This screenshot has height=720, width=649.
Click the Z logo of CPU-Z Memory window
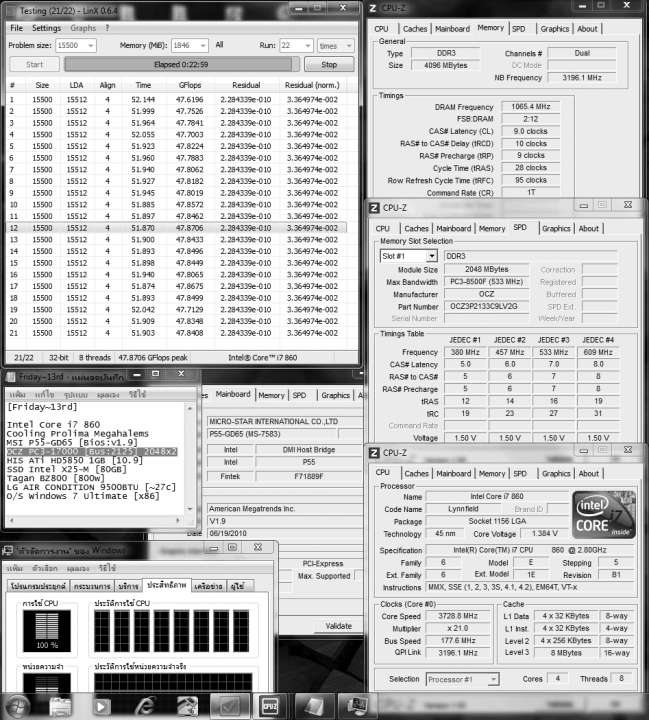(373, 8)
